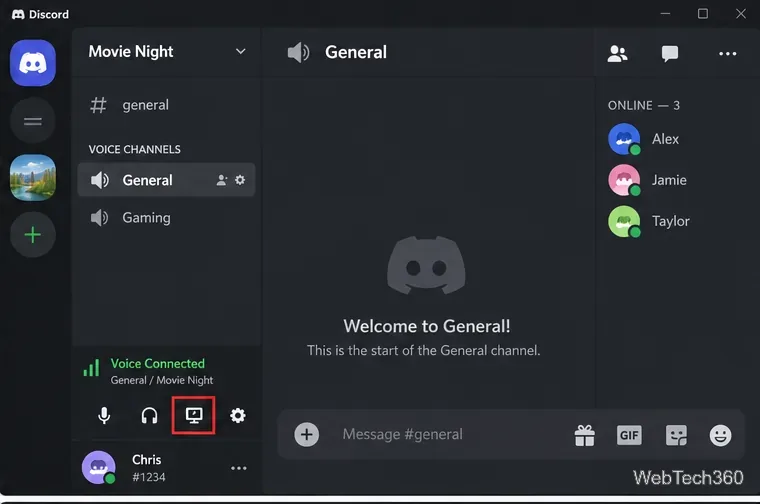Viewport: 760px width, 504px height.
Task: Click Jamie's pink avatar
Action: coord(624,180)
